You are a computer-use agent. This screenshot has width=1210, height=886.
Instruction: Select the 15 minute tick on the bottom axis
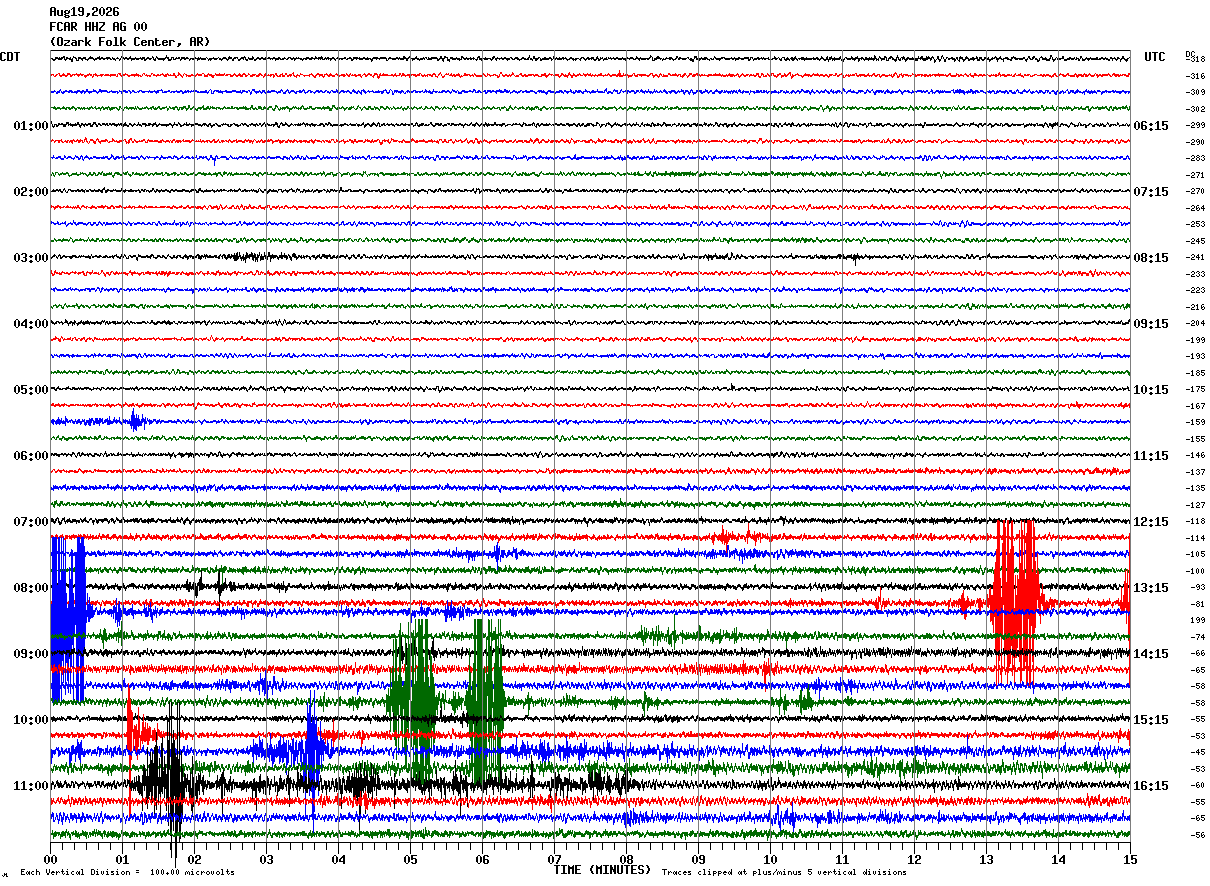1130,859
